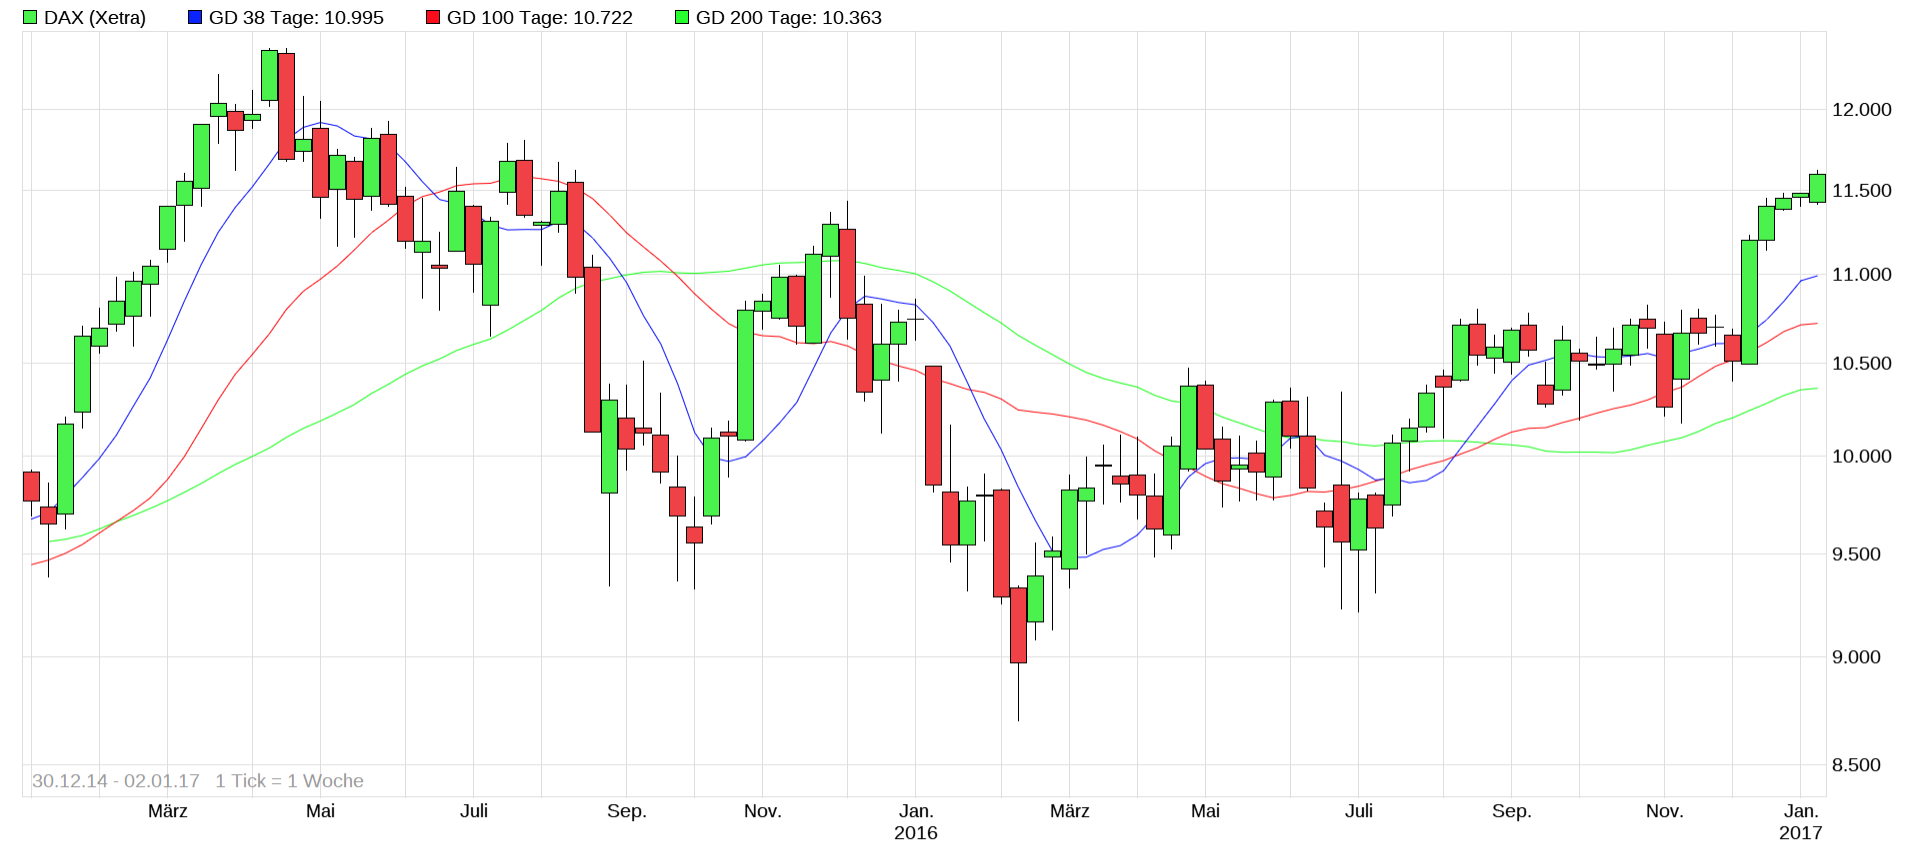Select the Jan. 2017 time axis label

[1801, 821]
